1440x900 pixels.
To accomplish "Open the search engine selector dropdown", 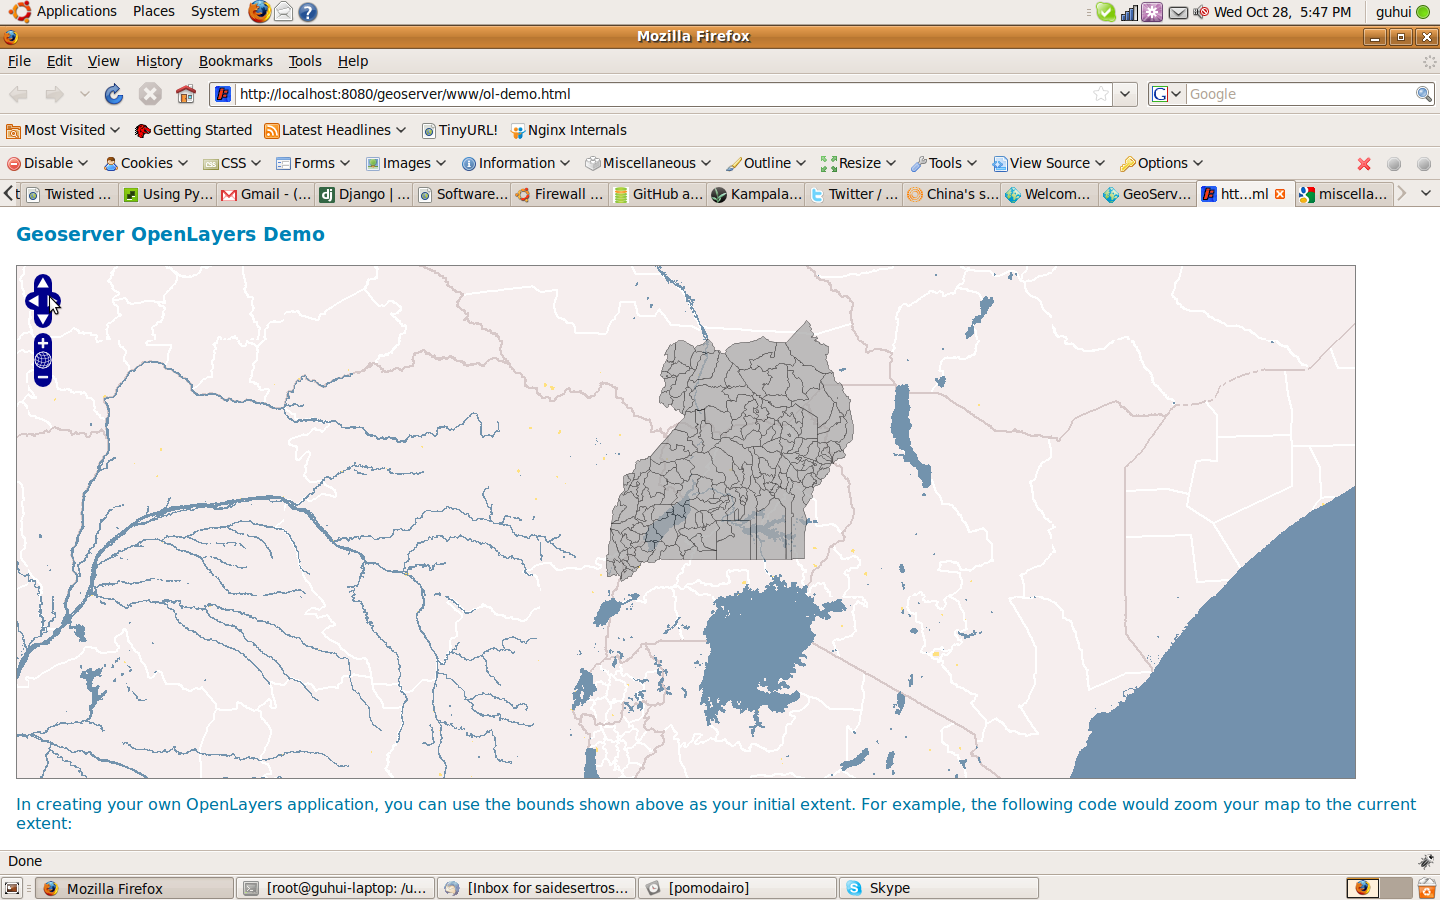I will tap(1166, 94).
